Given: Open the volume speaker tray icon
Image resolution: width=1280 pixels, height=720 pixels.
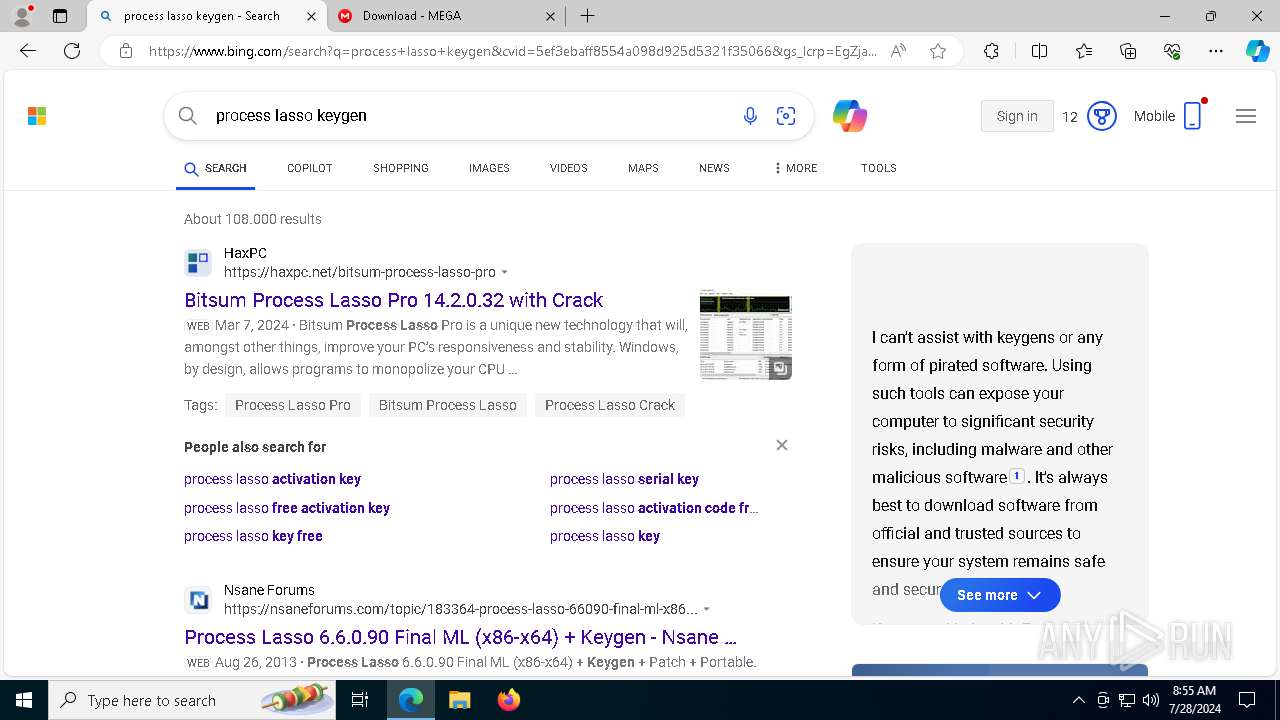Looking at the screenshot, I should tap(1150, 700).
